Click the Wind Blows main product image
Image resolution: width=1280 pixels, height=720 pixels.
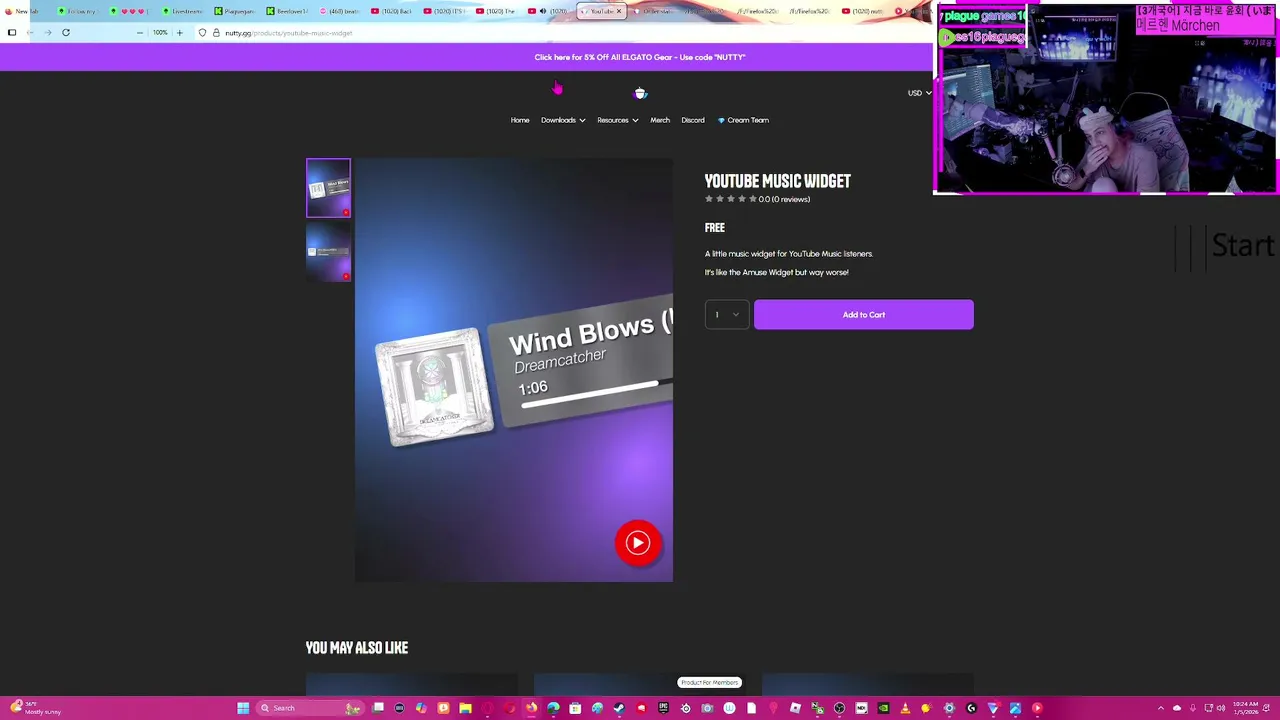514,370
